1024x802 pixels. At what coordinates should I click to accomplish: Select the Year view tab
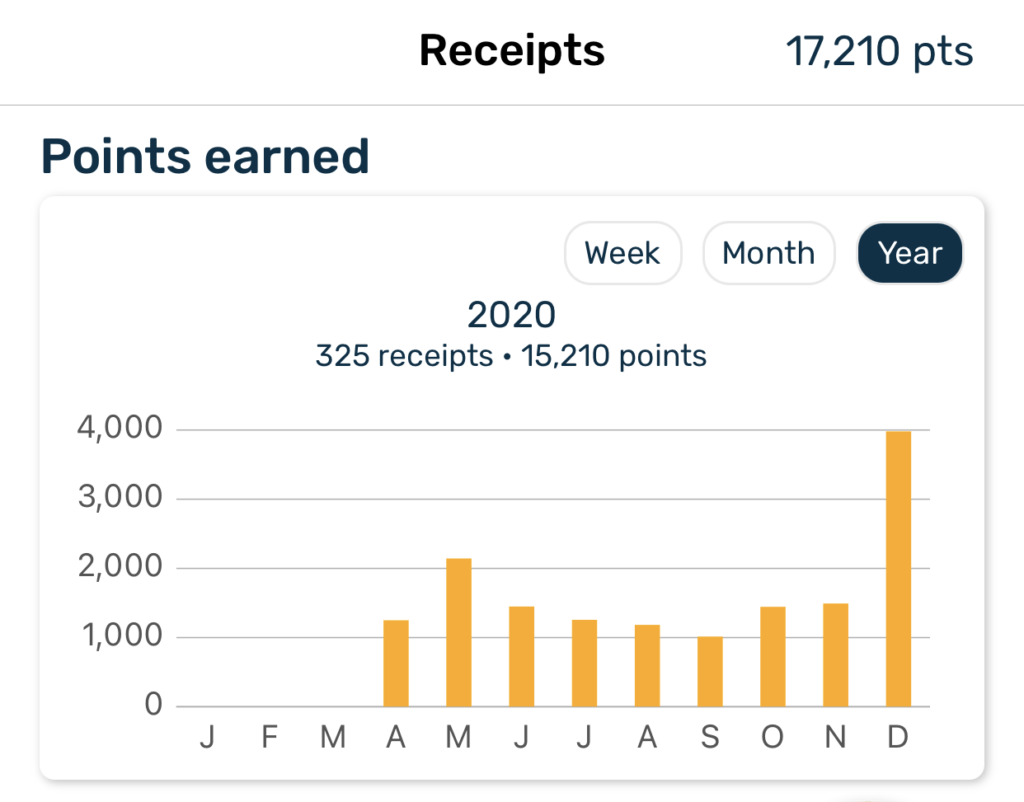point(910,253)
